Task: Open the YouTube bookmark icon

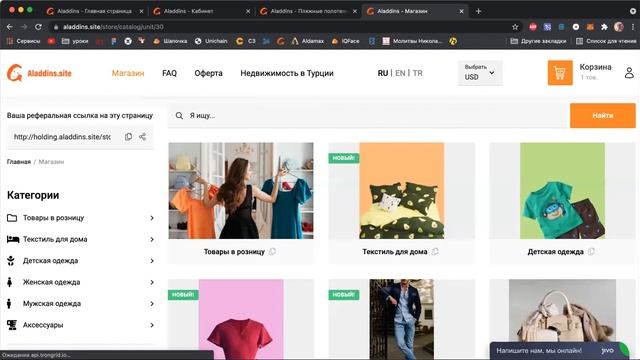Action: tap(51, 41)
